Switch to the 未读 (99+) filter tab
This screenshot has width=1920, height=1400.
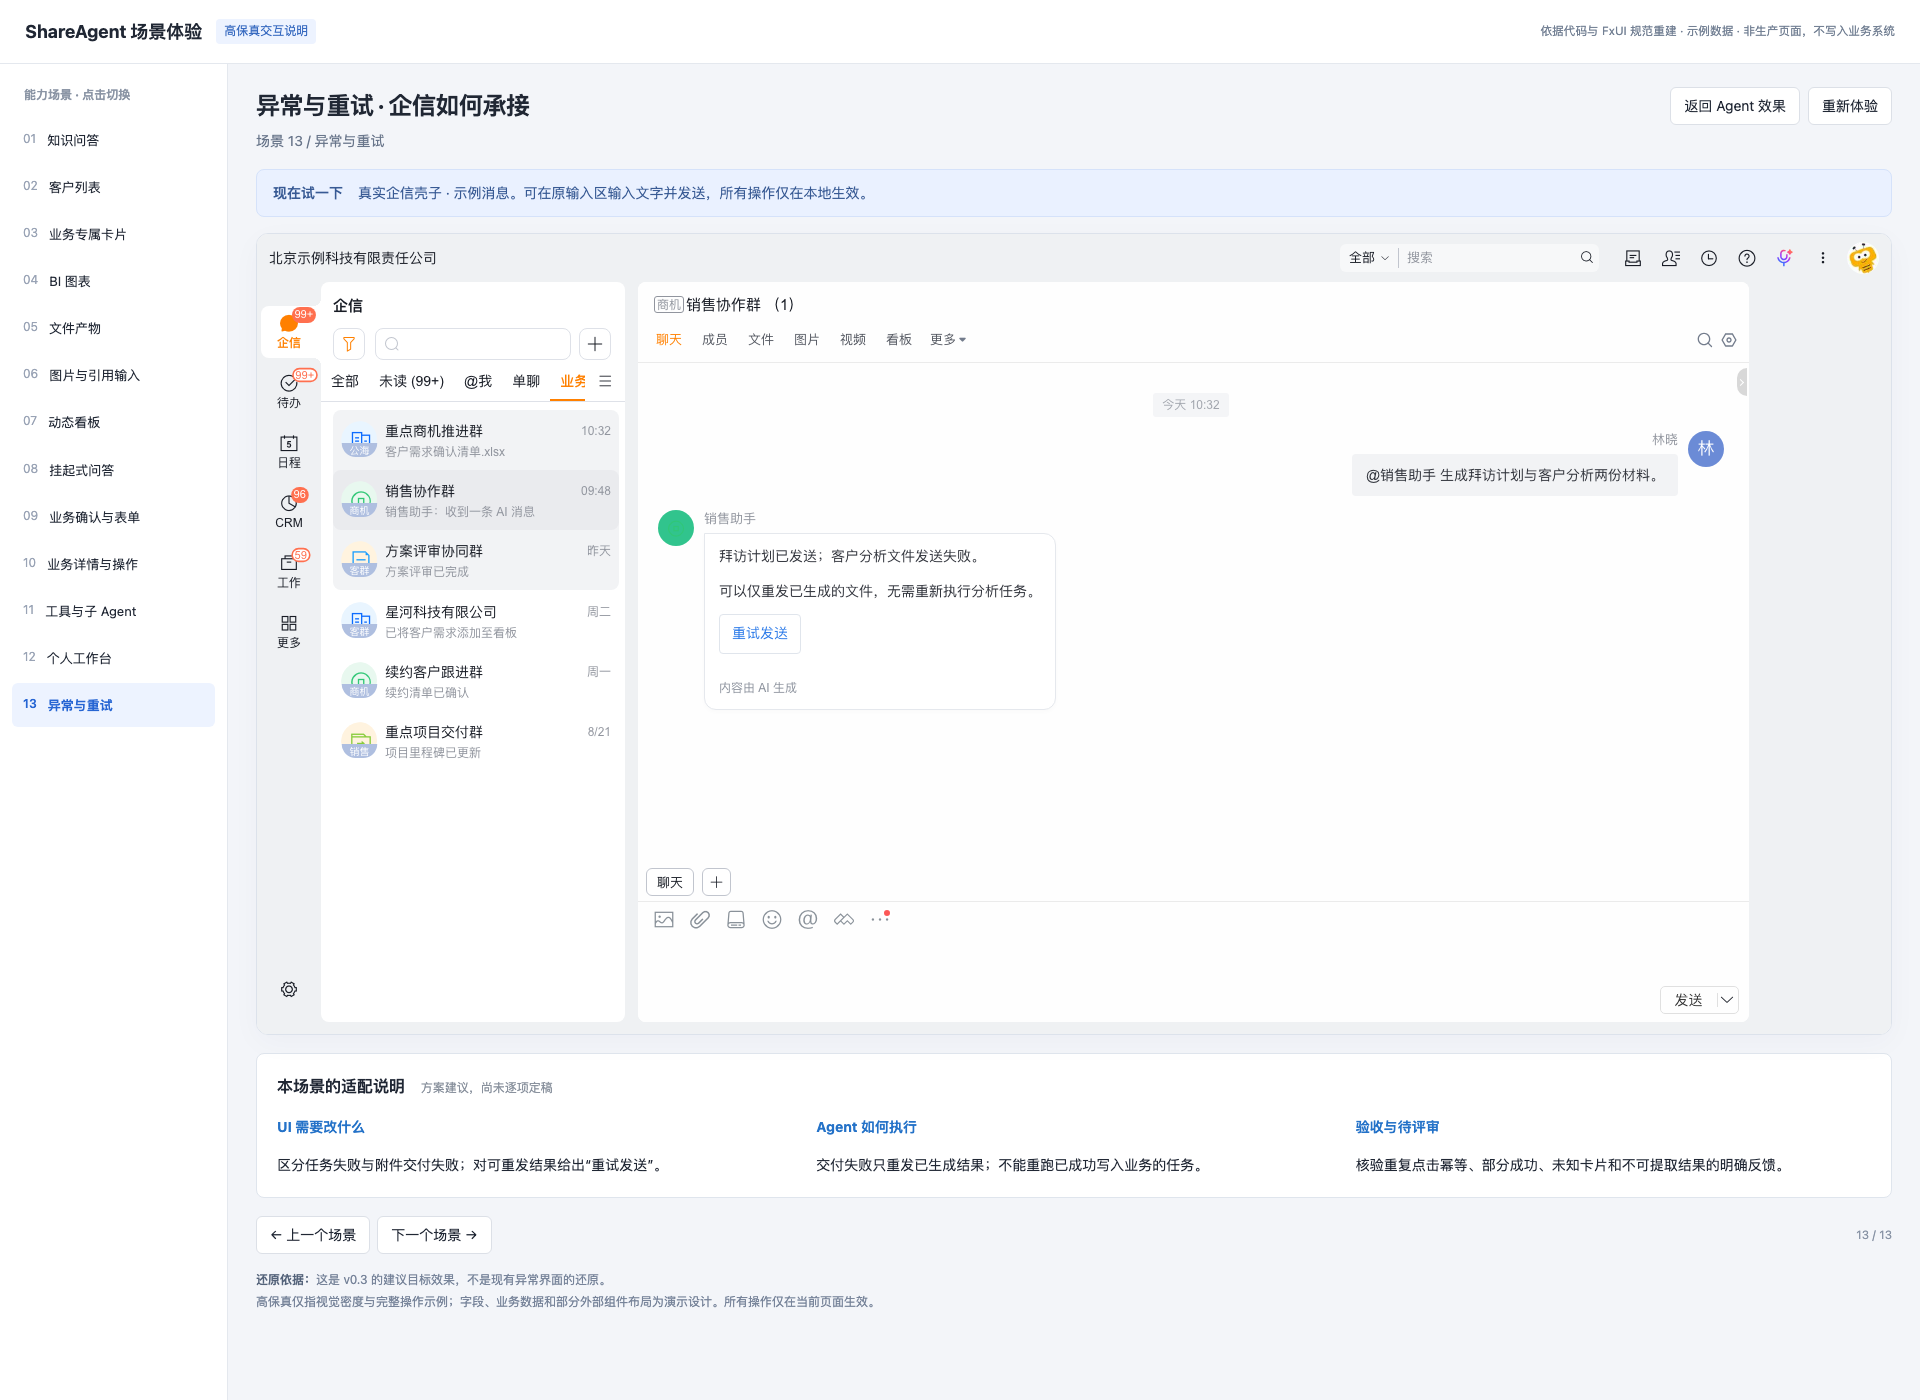tap(412, 381)
